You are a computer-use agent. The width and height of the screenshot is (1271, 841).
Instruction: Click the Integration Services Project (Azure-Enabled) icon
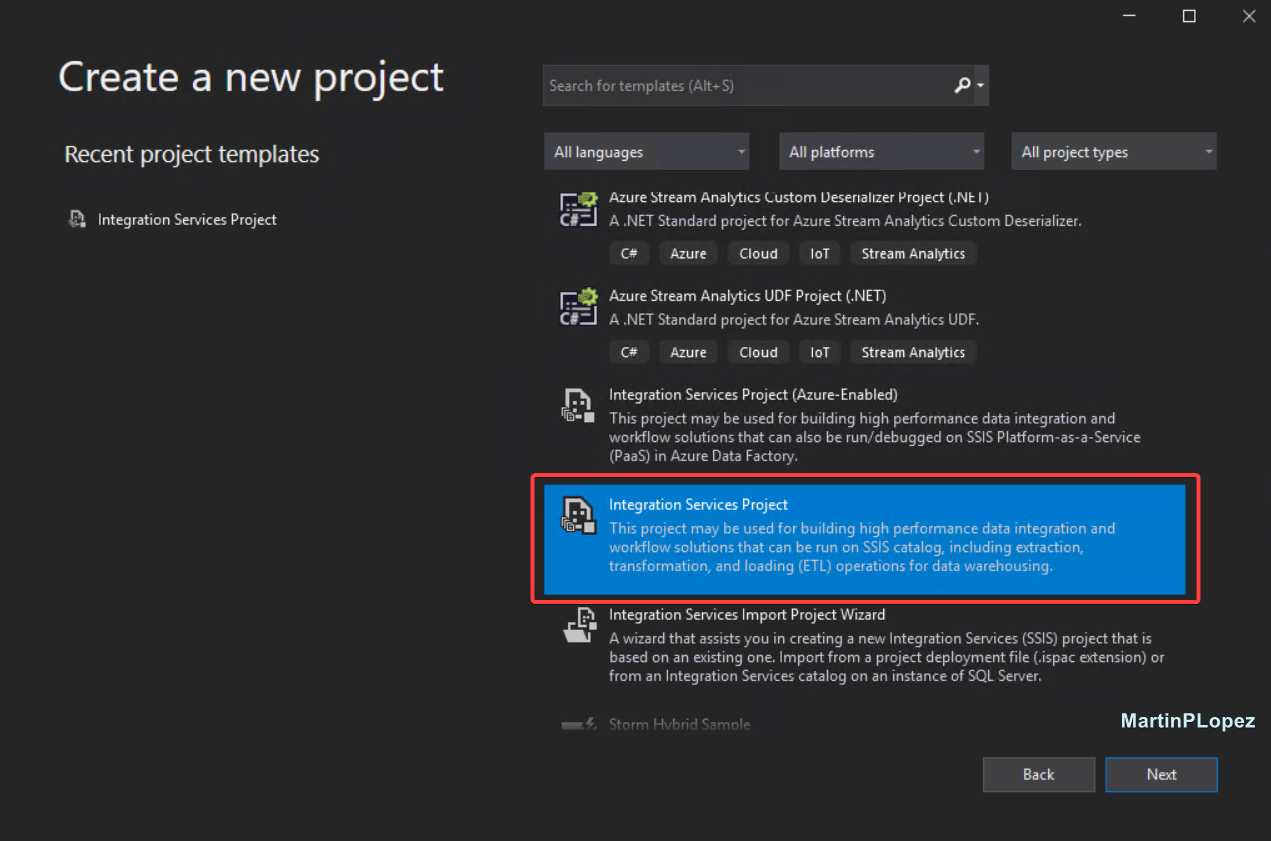pyautogui.click(x=578, y=406)
